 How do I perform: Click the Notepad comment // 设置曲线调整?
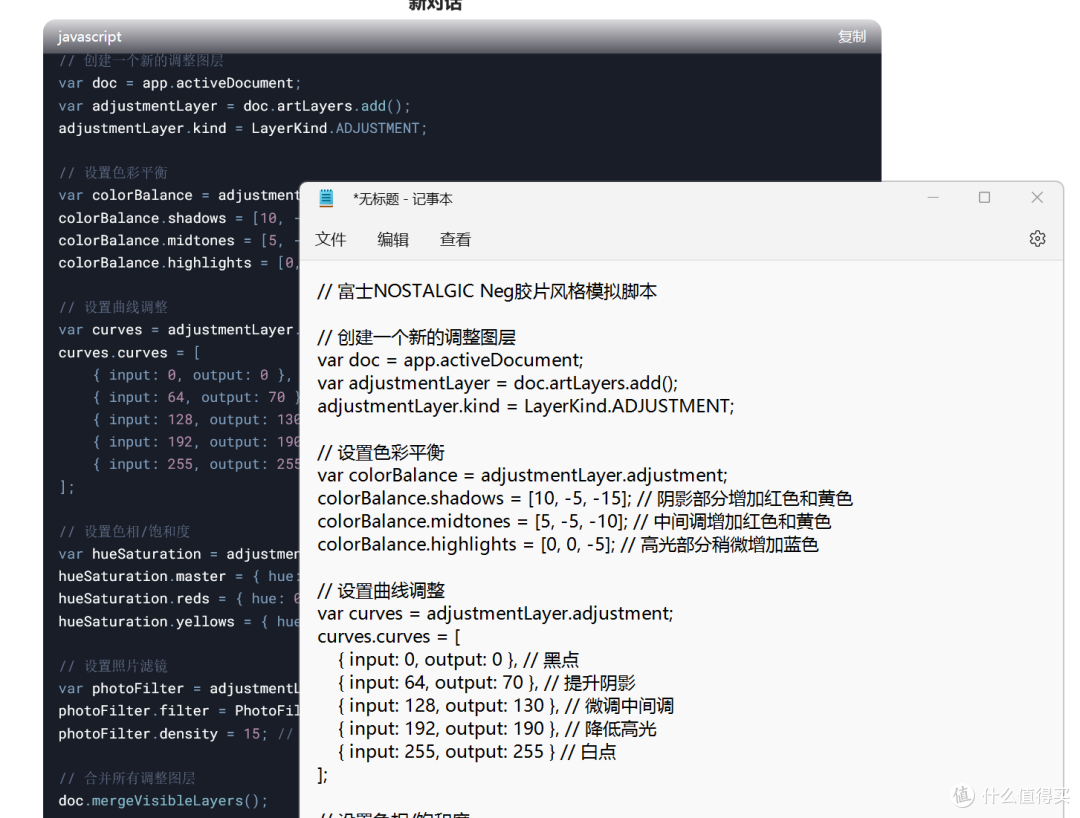coord(381,591)
